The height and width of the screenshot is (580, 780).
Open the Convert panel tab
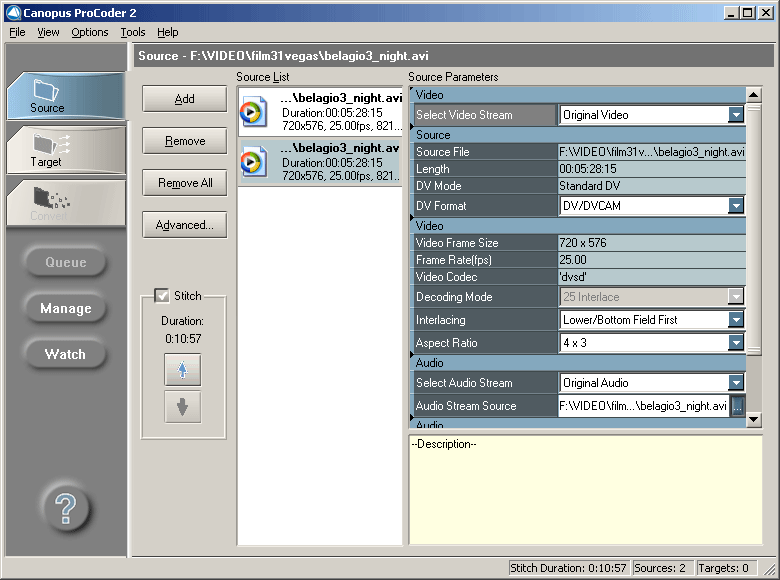(x=66, y=203)
